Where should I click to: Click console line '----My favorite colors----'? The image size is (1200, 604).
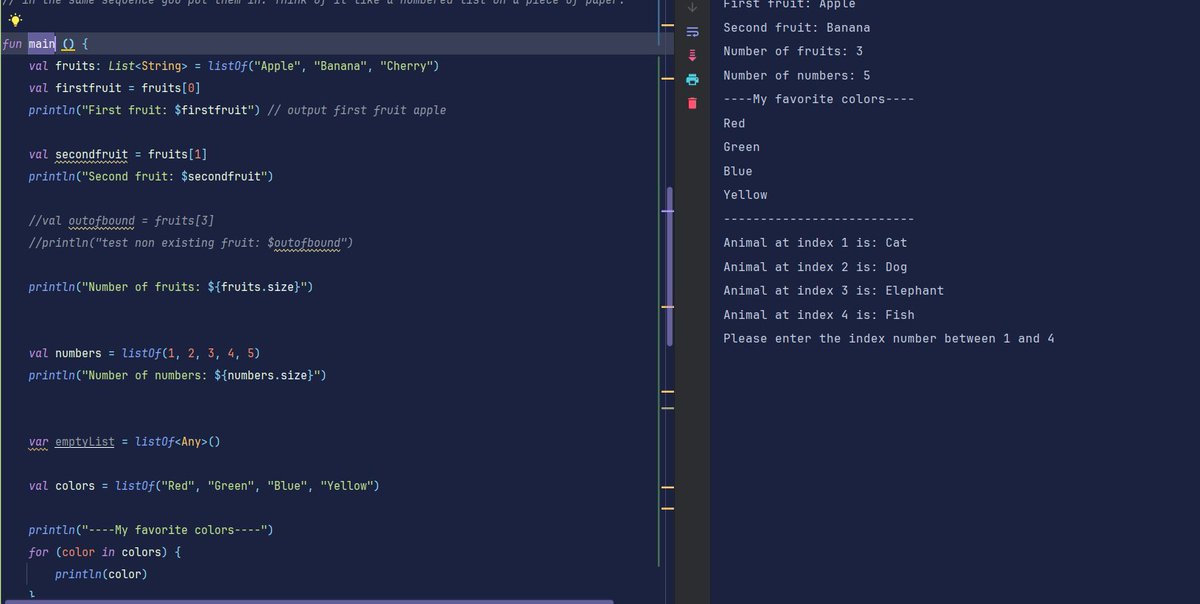click(x=818, y=99)
